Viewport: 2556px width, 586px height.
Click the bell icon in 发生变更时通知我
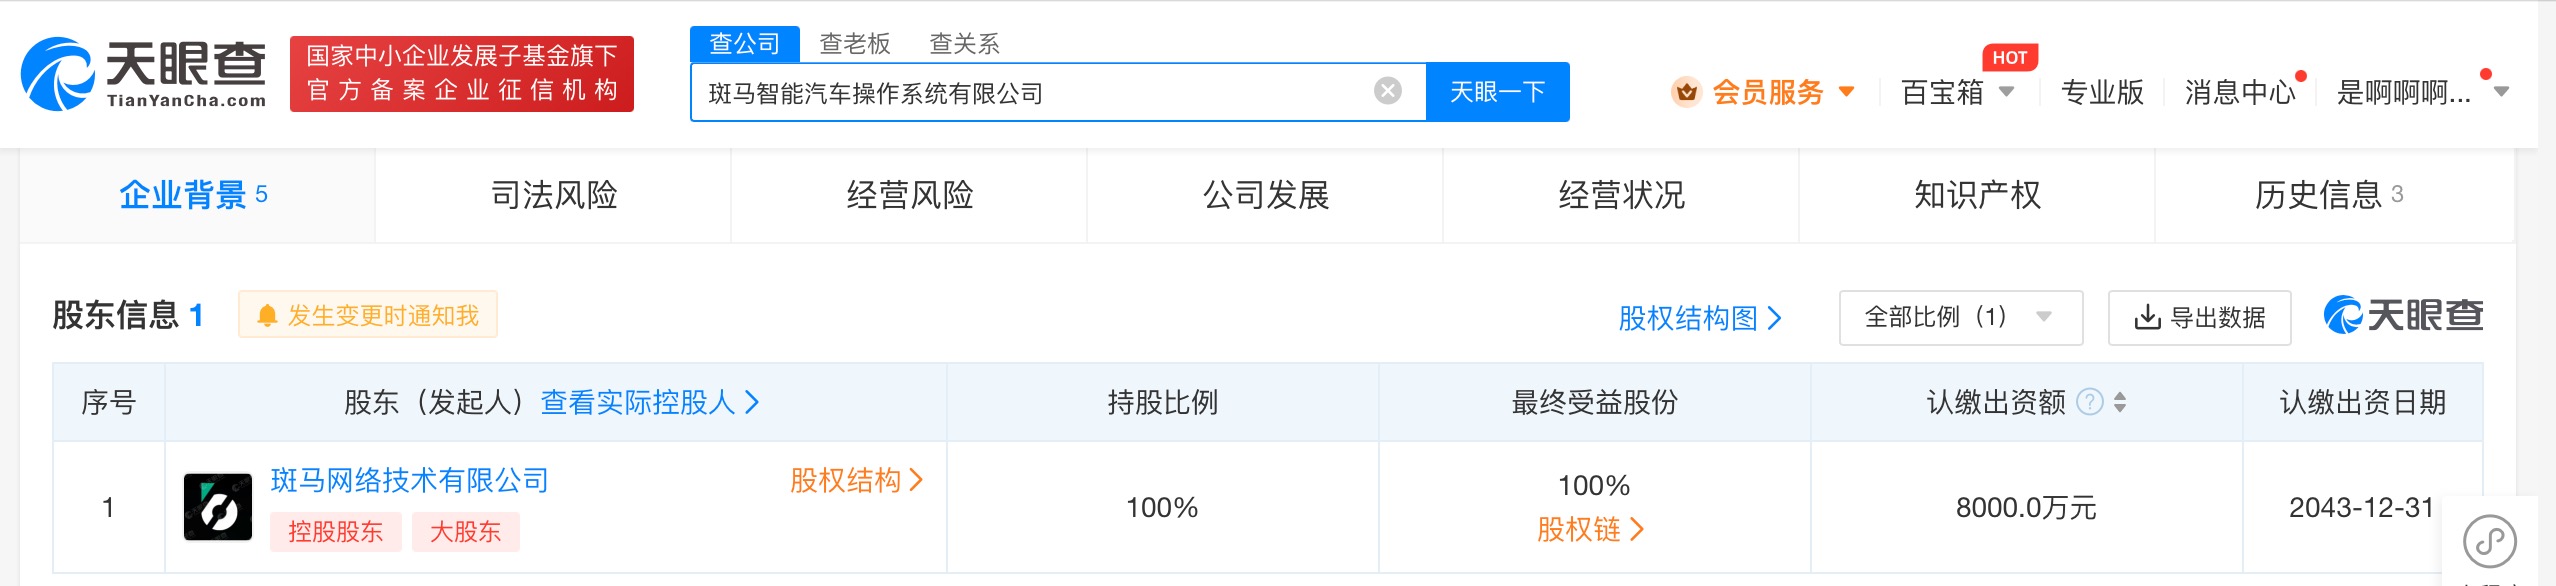coord(267,316)
